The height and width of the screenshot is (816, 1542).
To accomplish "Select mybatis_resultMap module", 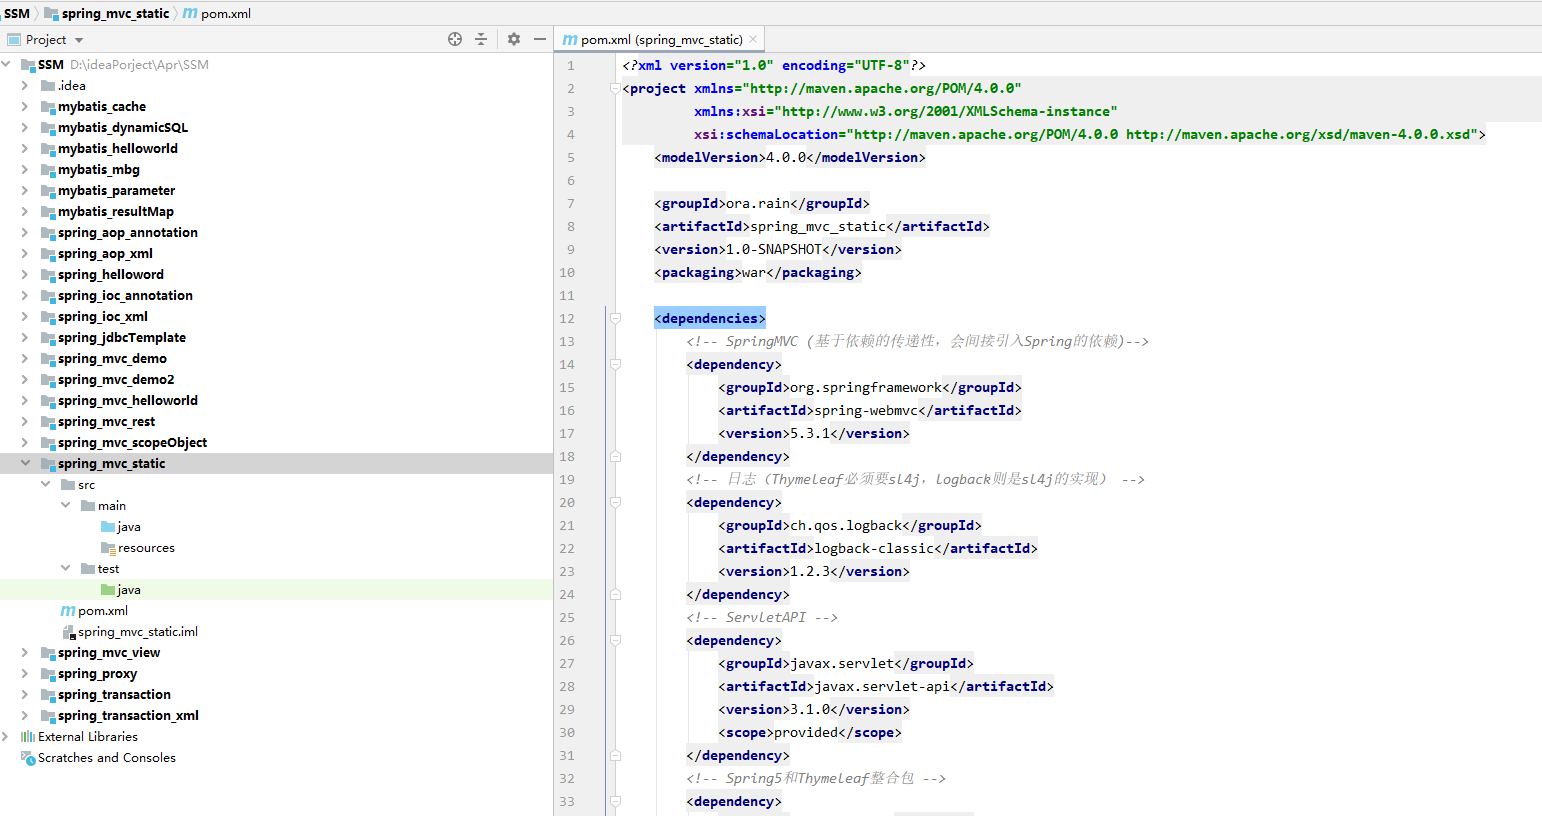I will point(116,211).
